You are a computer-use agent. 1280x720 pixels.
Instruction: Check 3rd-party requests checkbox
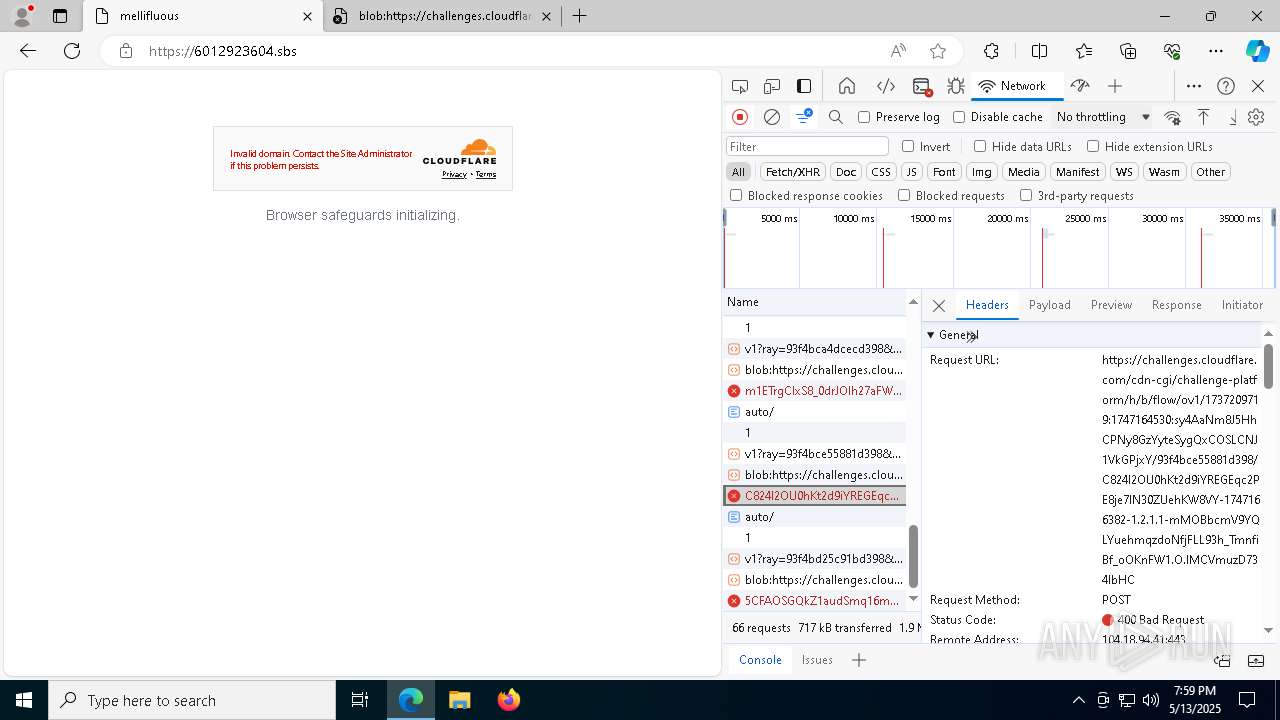1026,196
